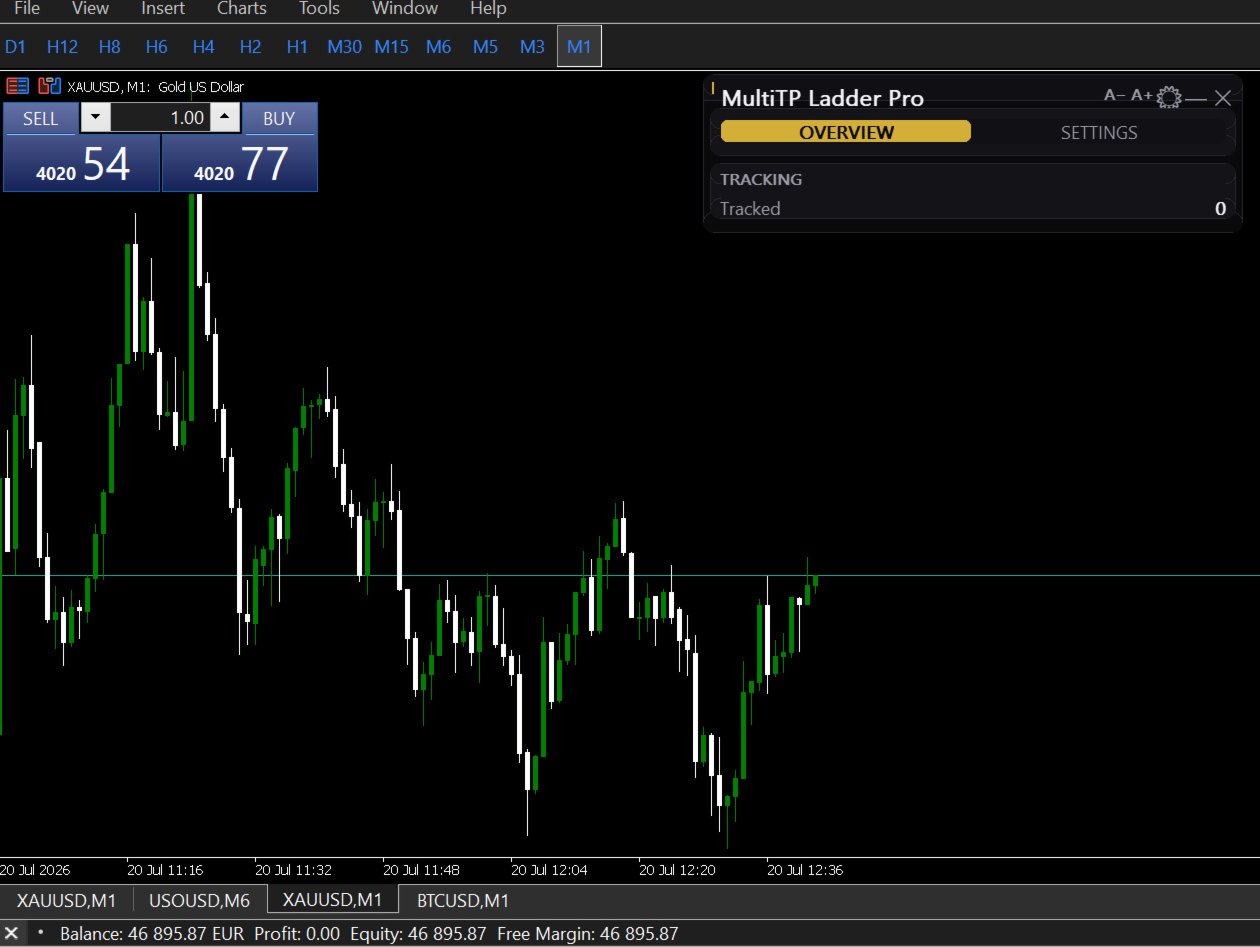This screenshot has height=947, width=1260.
Task: Increase panel font size with A+
Action: [1141, 95]
